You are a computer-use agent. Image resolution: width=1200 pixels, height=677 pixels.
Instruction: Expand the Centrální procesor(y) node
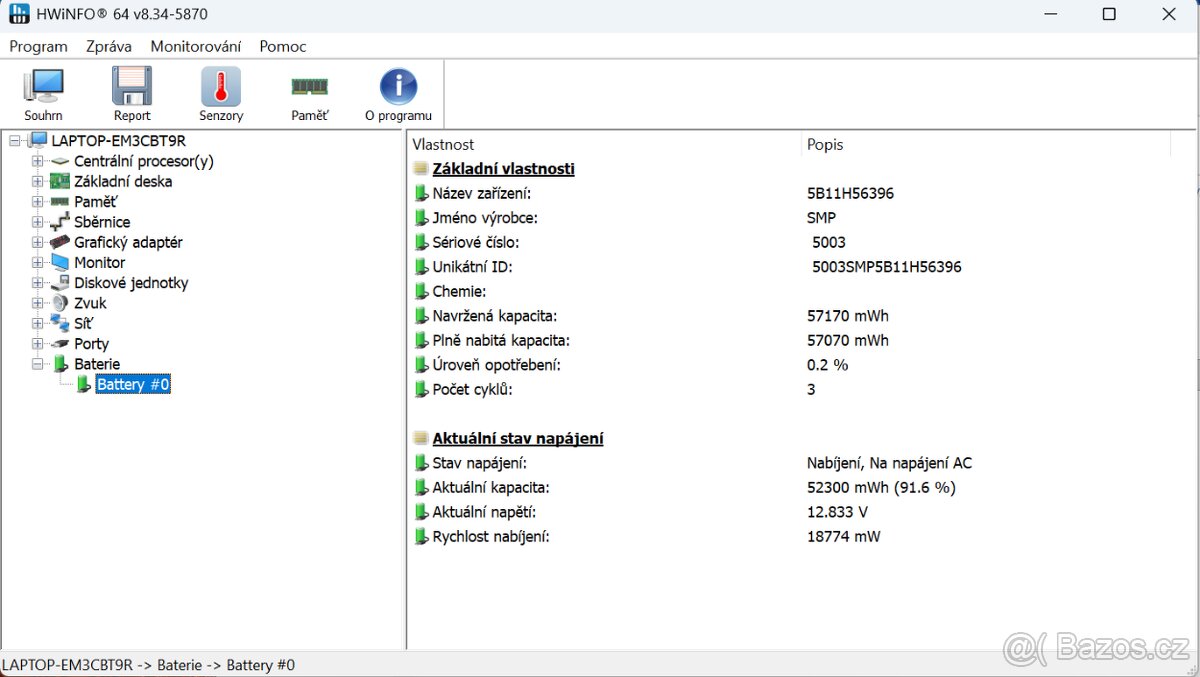point(38,161)
